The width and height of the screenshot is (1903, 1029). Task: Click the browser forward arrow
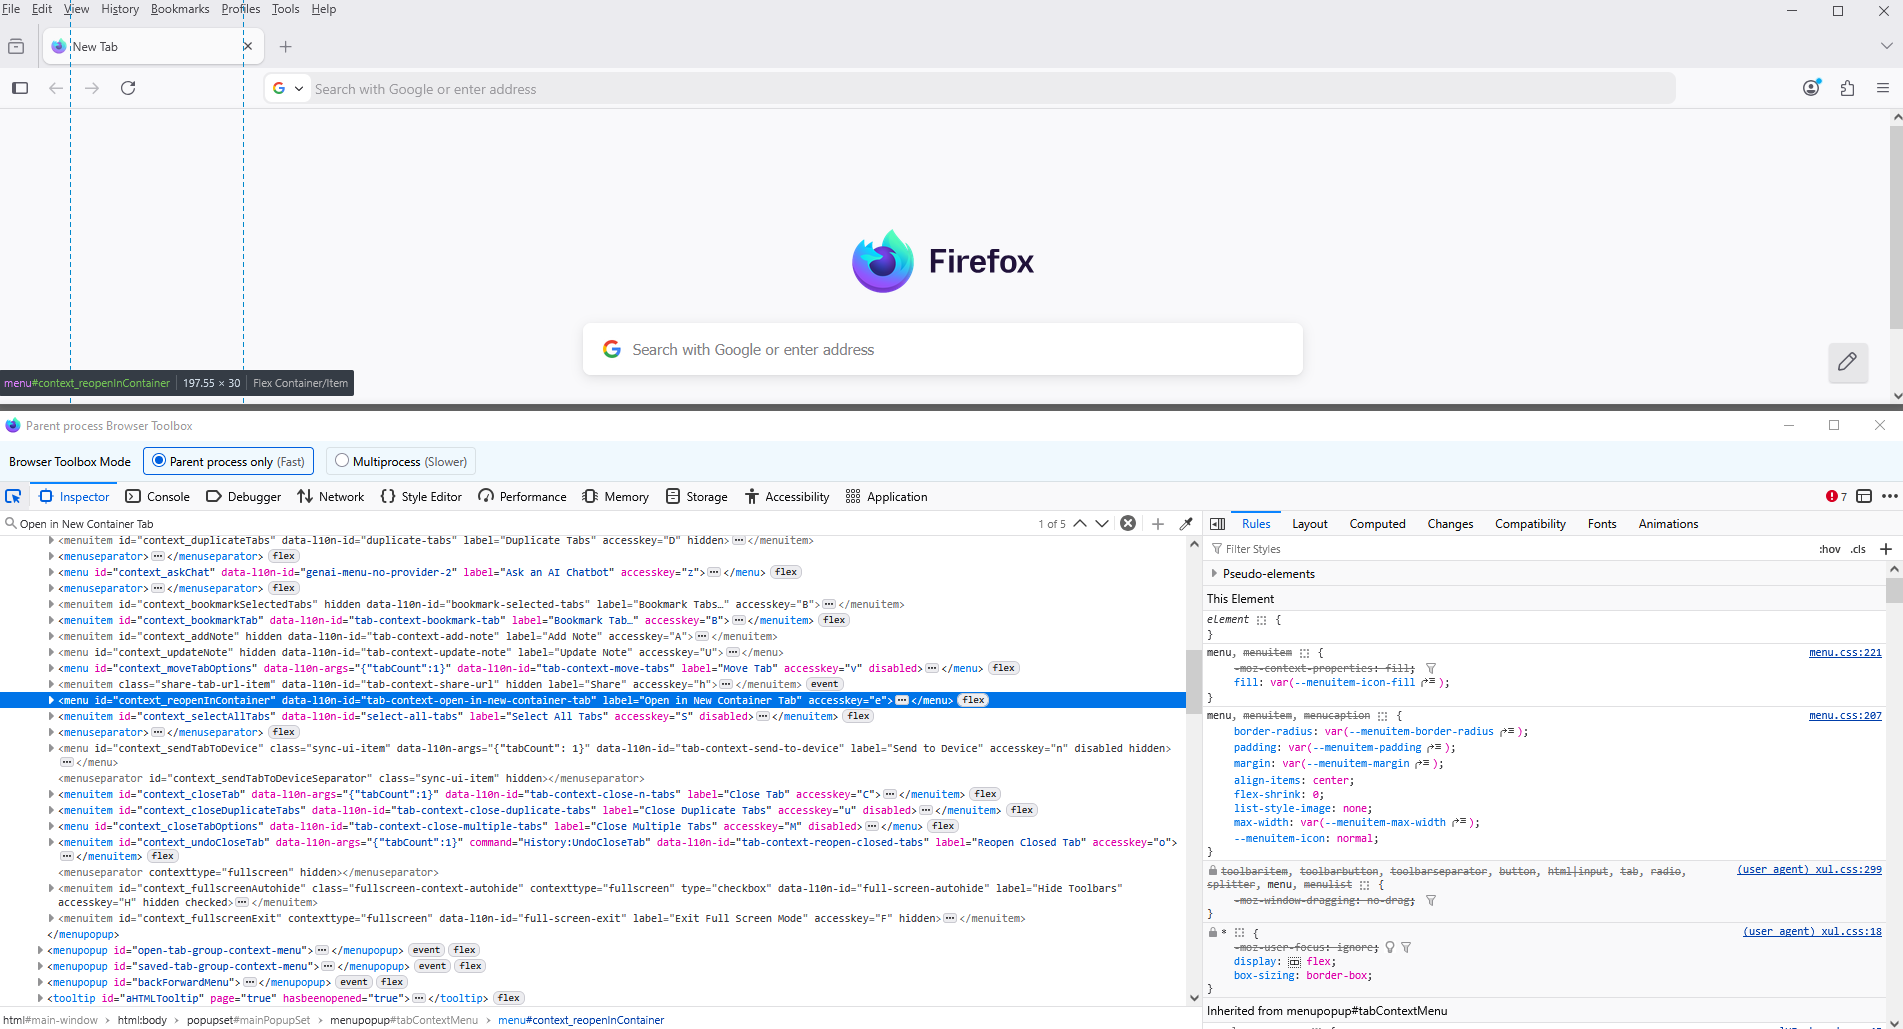click(x=92, y=88)
